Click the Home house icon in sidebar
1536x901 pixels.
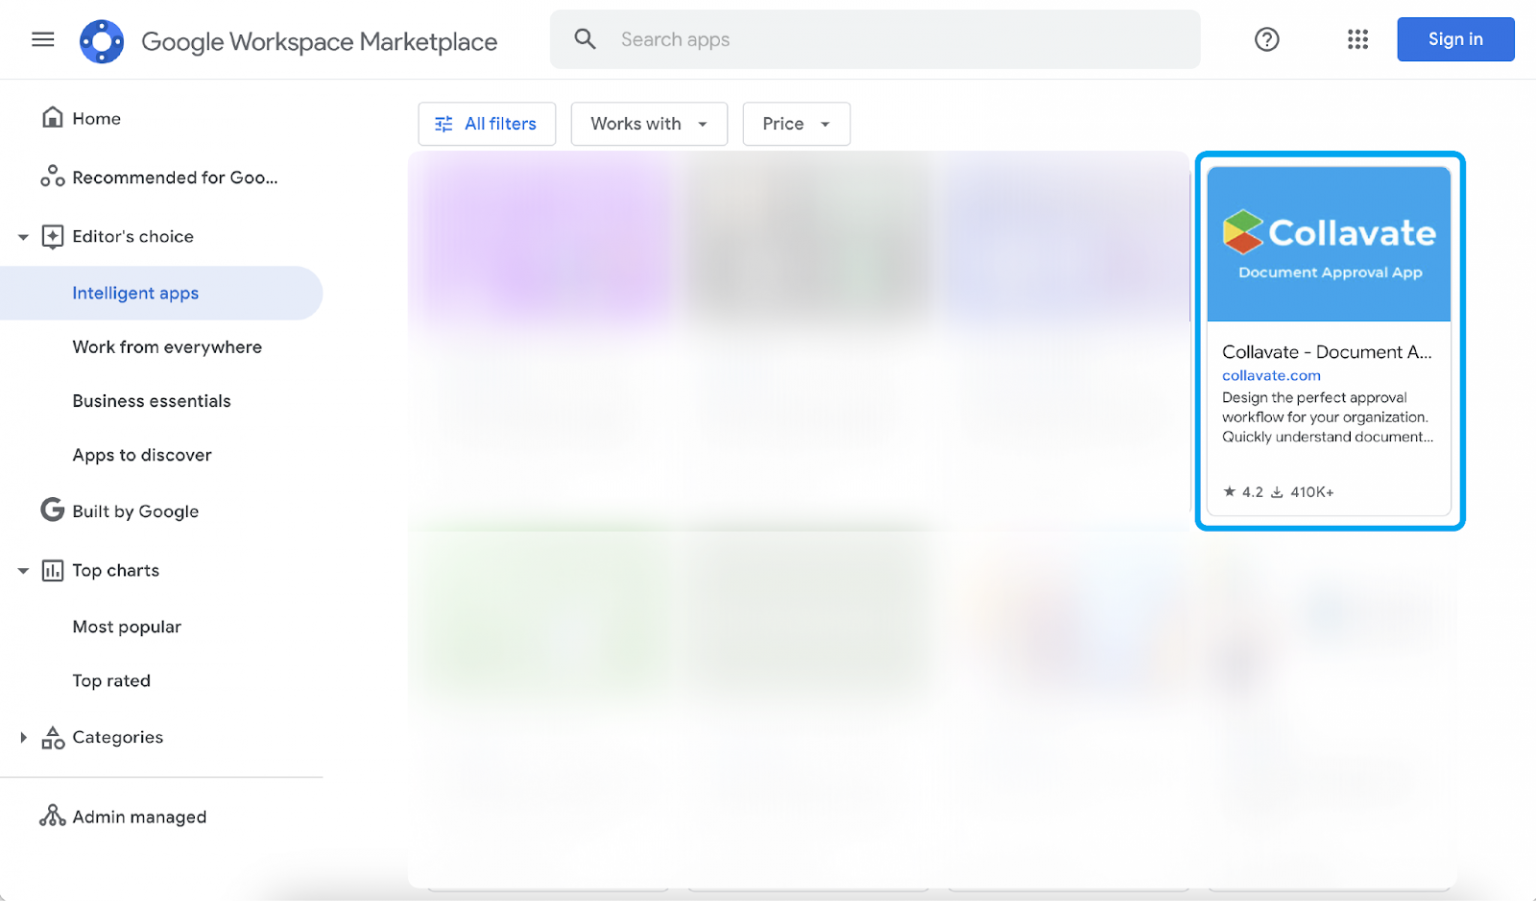(52, 117)
